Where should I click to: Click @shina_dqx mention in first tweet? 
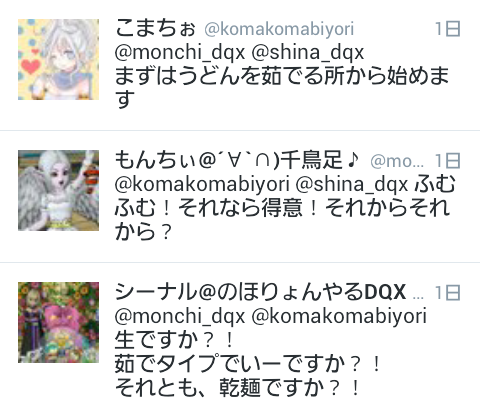coord(307,53)
